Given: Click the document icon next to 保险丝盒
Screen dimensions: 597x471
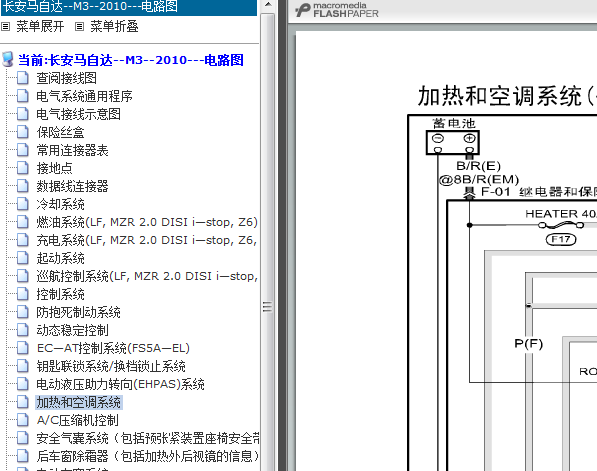Looking at the screenshot, I should coord(23,132).
